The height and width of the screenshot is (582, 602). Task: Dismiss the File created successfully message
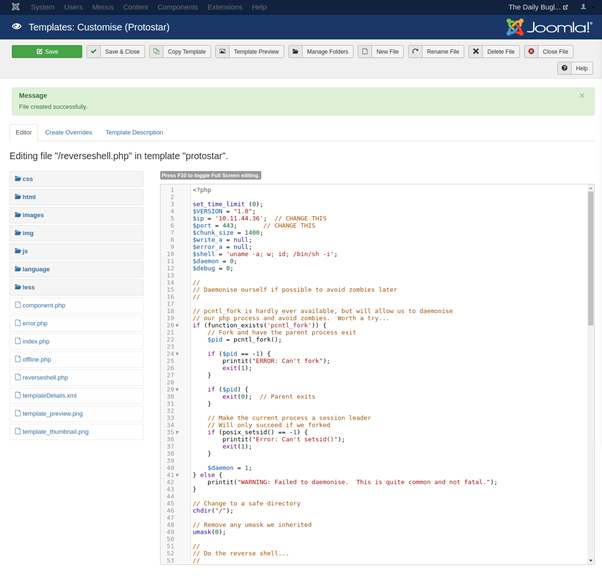pos(582,96)
